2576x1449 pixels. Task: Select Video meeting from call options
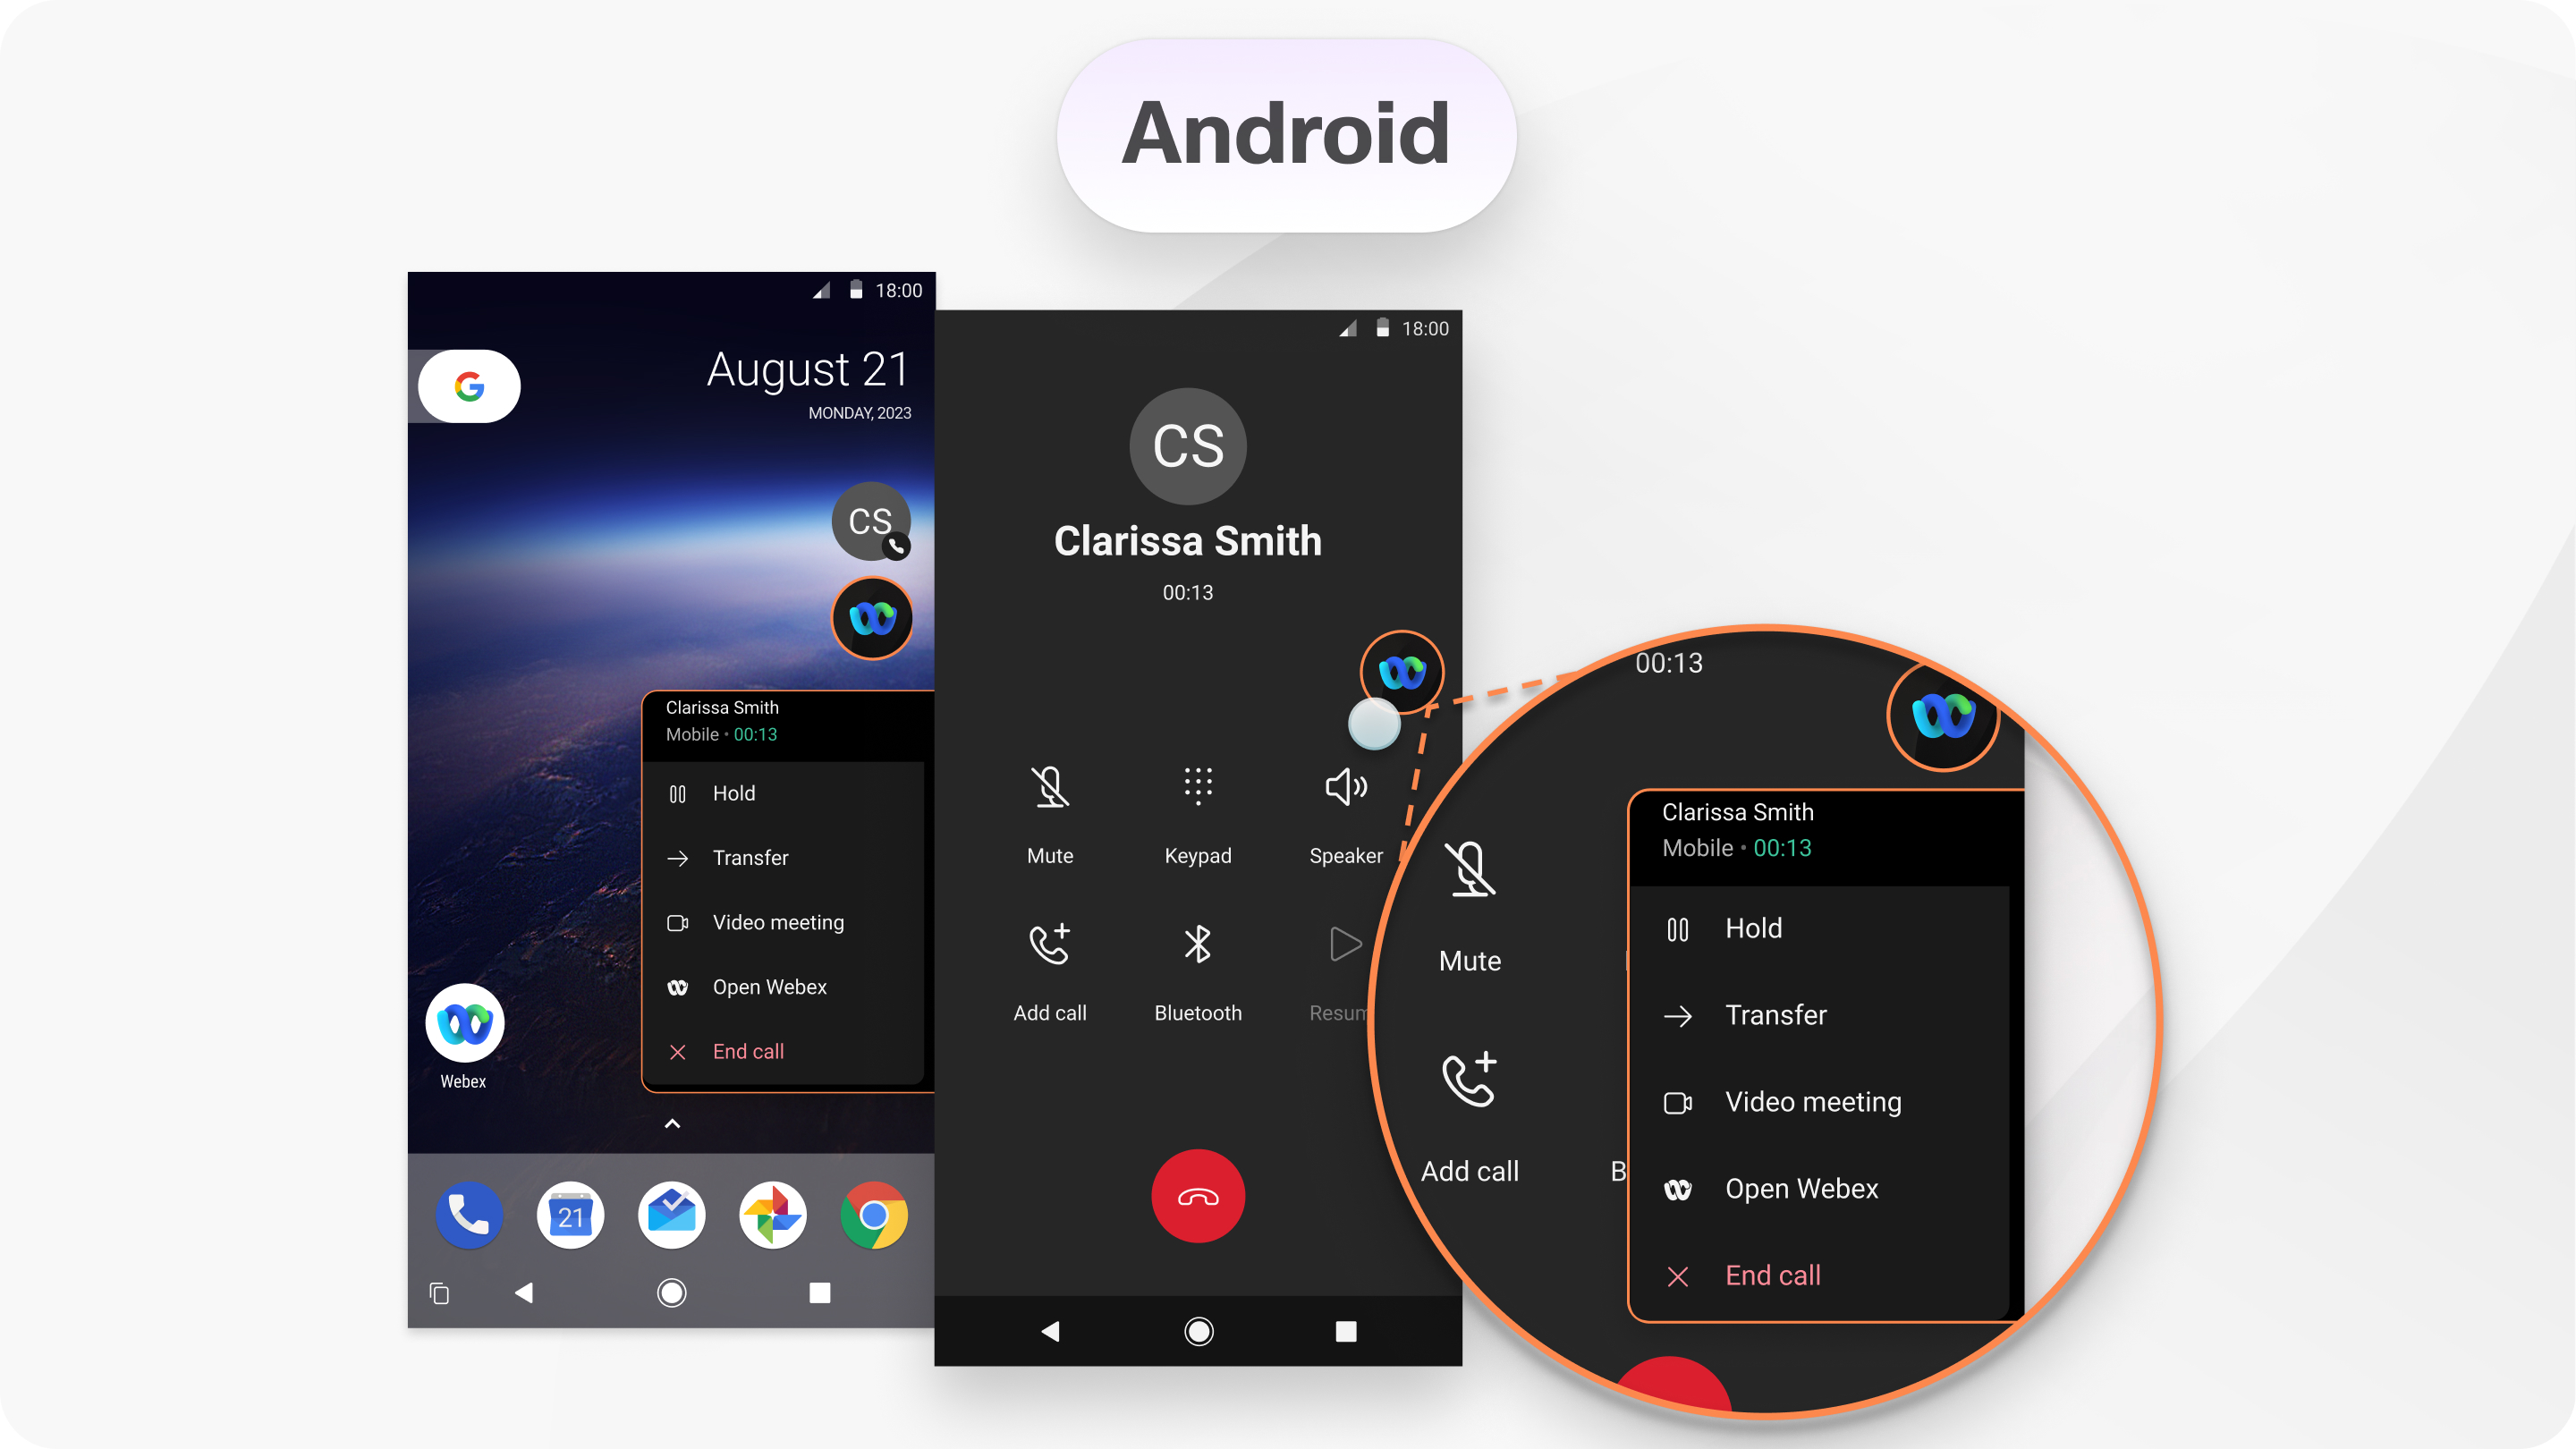click(778, 920)
